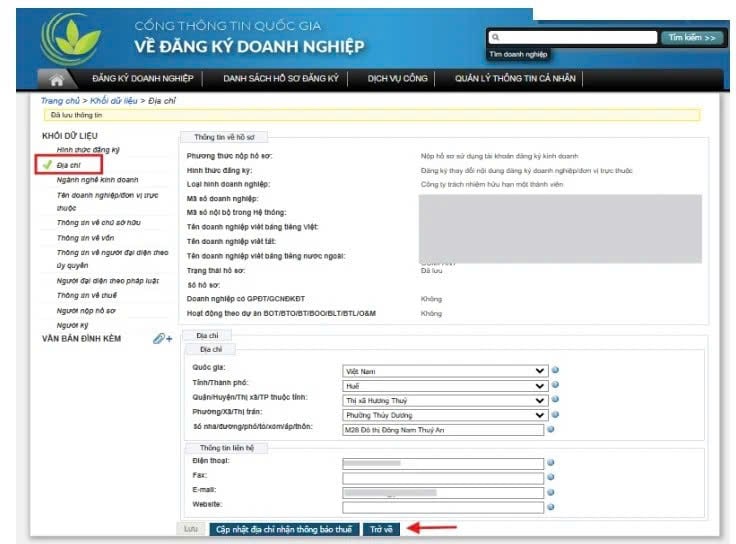Open Người đại diện theo pháp luật in sidebar
This screenshot has height=544, width=736.
click(x=108, y=281)
